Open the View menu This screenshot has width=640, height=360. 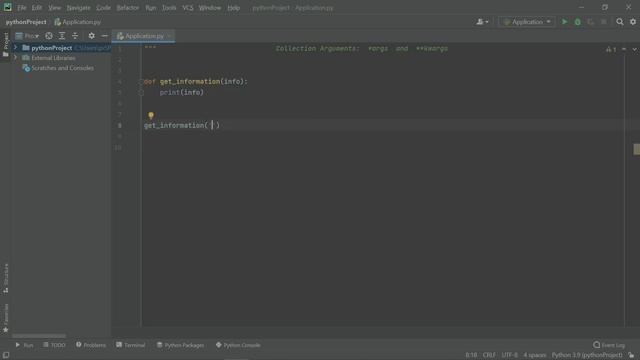[x=54, y=8]
